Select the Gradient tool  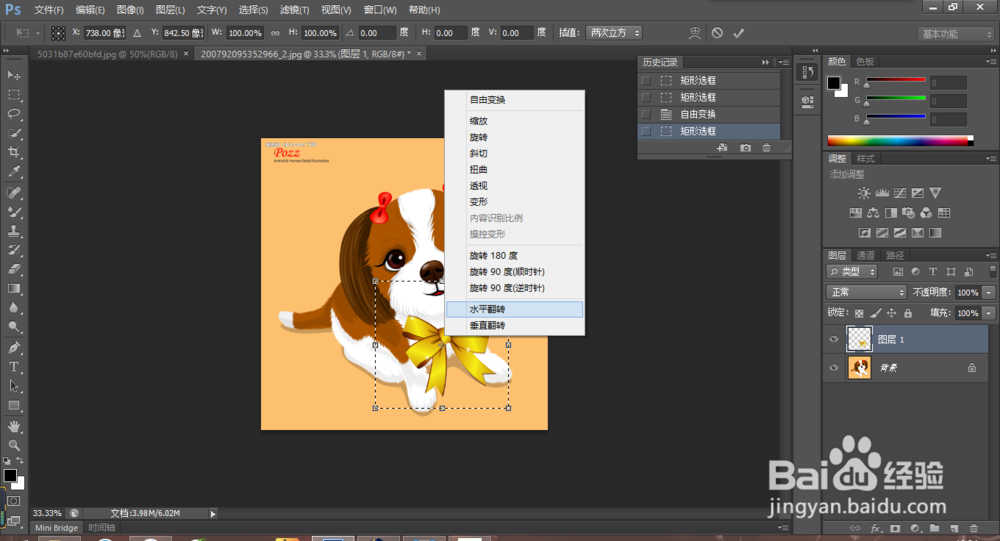click(13, 288)
